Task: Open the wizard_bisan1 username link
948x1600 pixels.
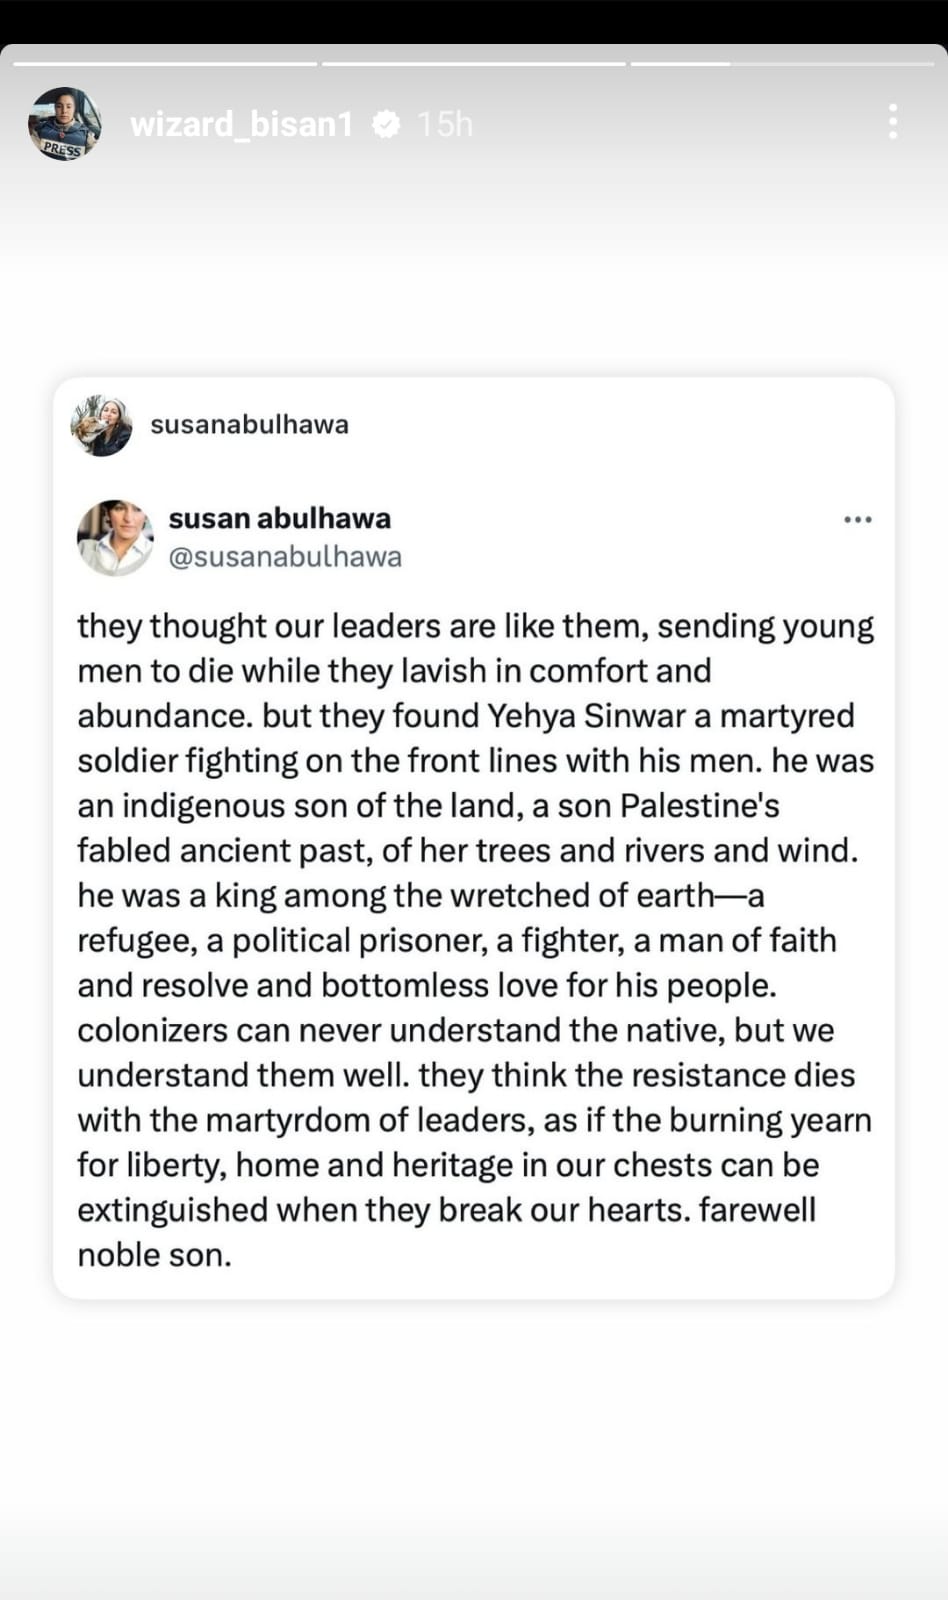Action: [x=241, y=124]
